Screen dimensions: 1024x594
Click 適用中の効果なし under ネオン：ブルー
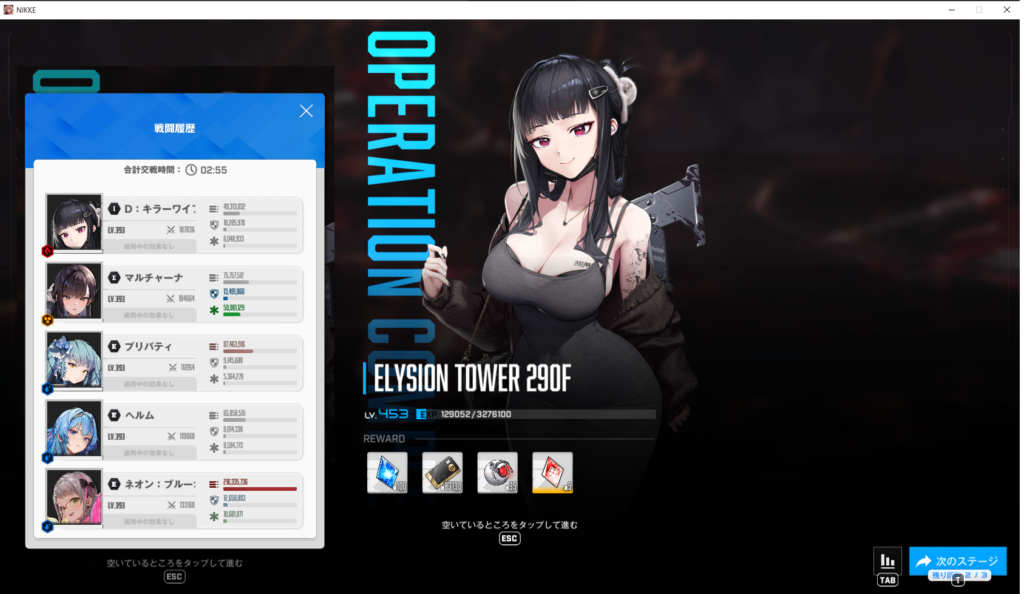click(149, 522)
